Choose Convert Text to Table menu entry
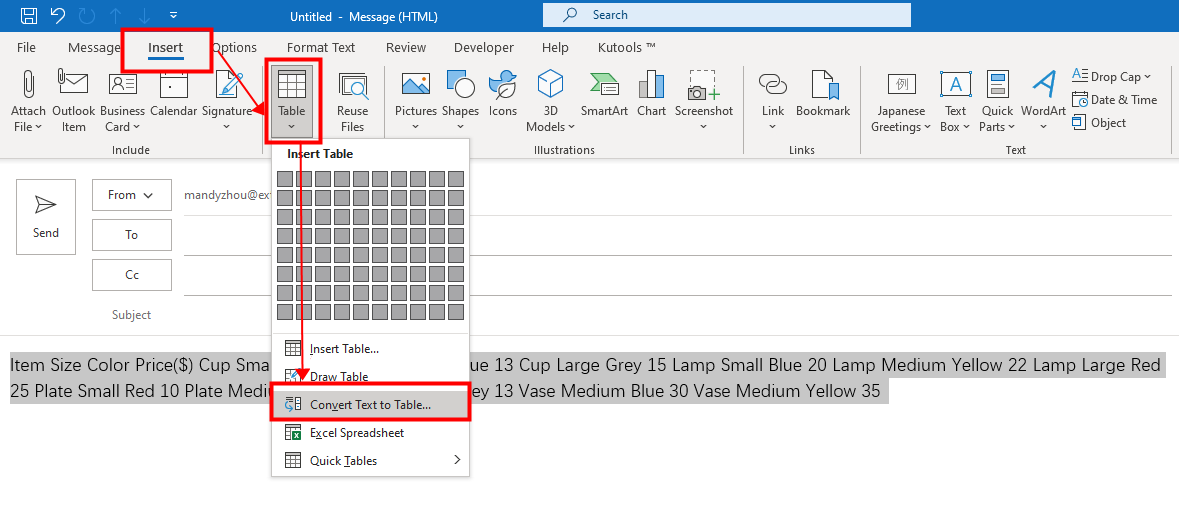The width and height of the screenshot is (1179, 509). 370,405
